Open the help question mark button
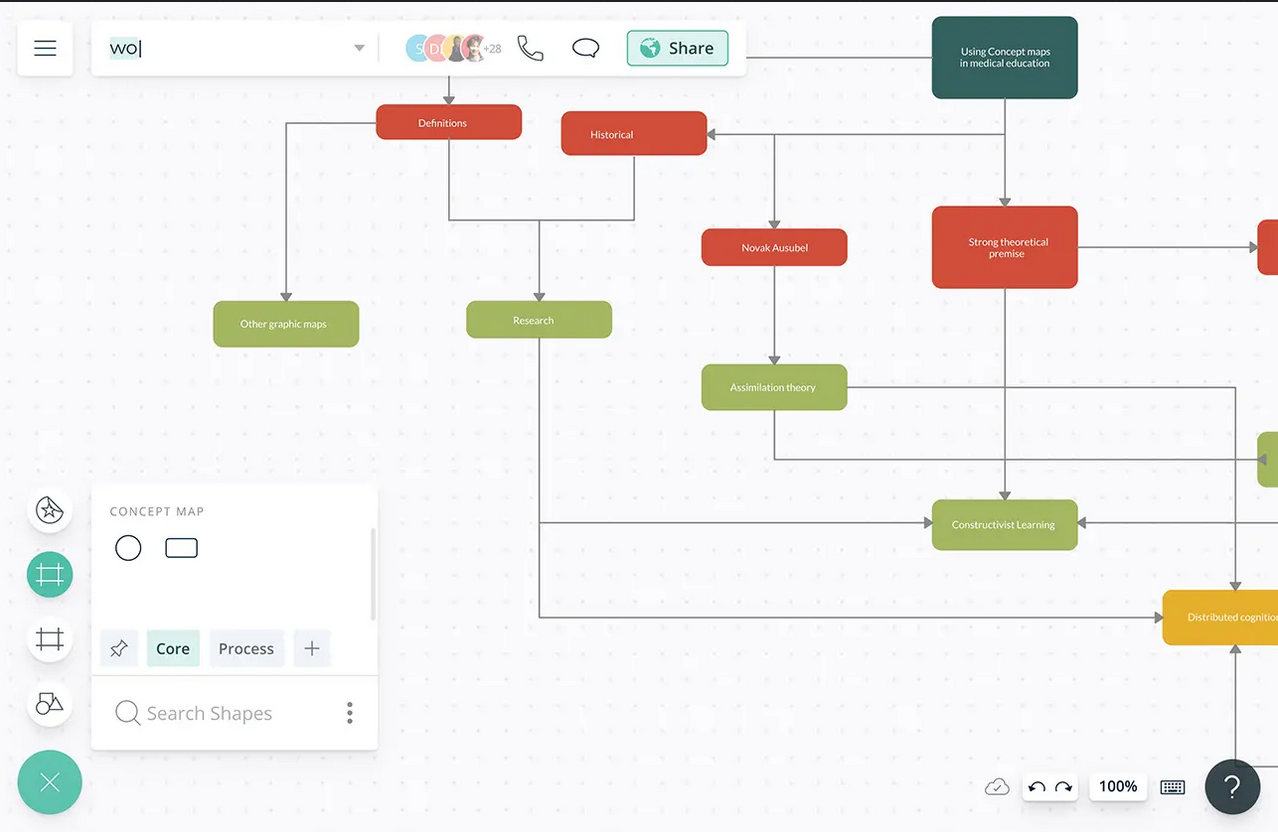This screenshot has width=1278, height=832. 1232,787
